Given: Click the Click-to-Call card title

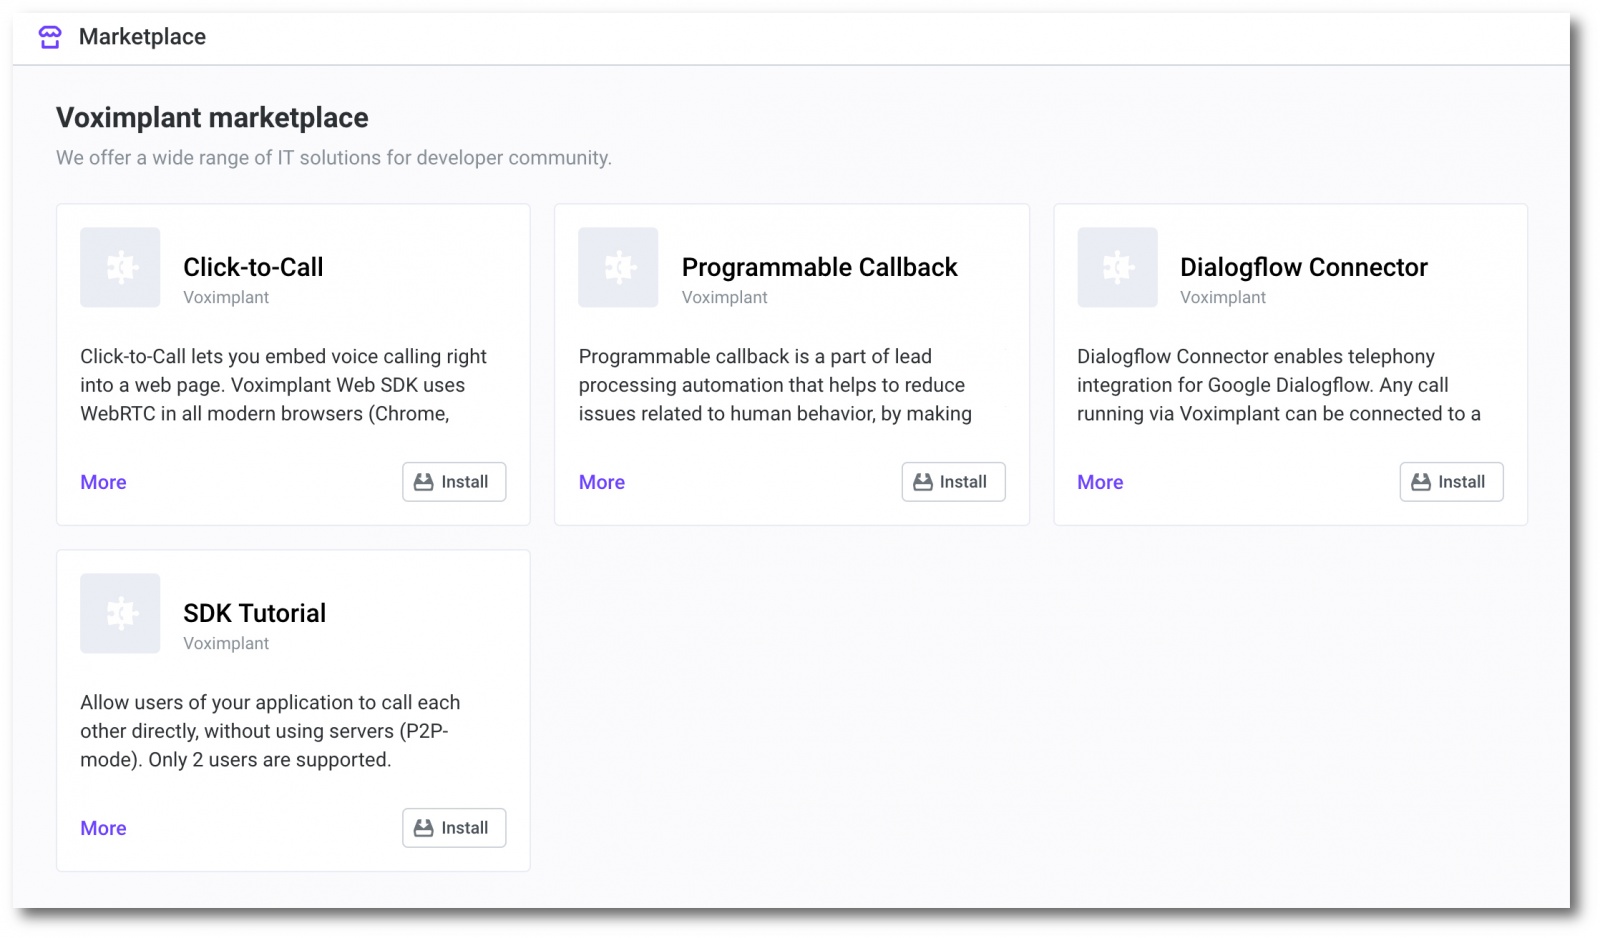Looking at the screenshot, I should [253, 267].
